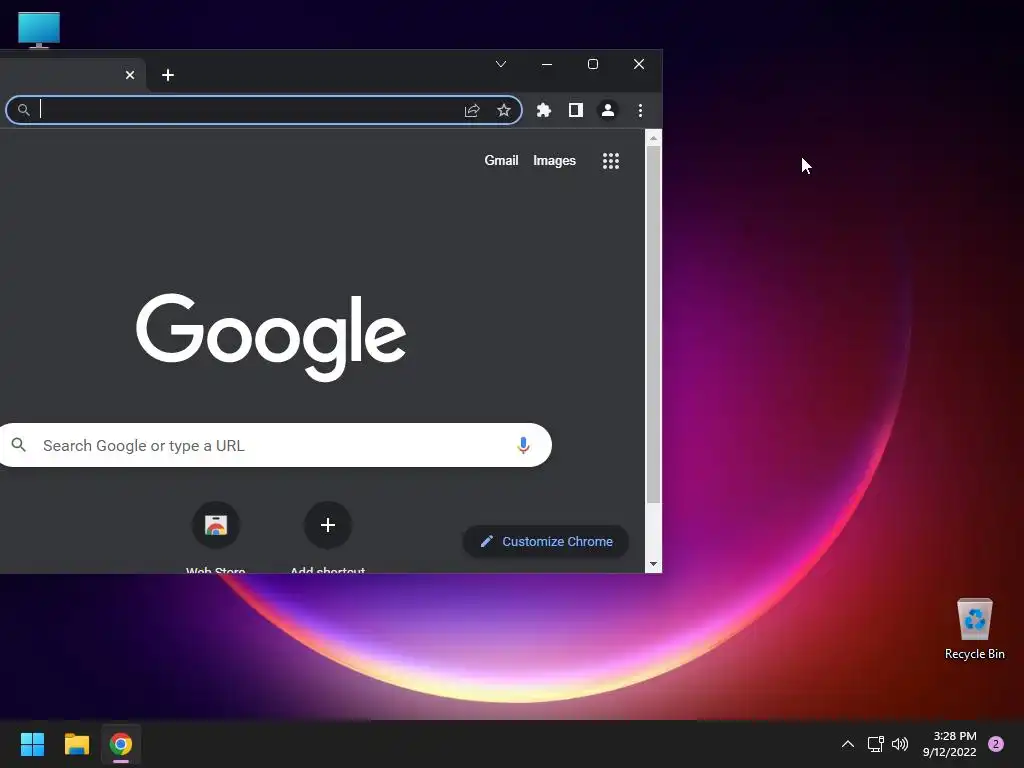Open the Web Store shortcut
Screen dimensions: 1024x768
click(216, 537)
